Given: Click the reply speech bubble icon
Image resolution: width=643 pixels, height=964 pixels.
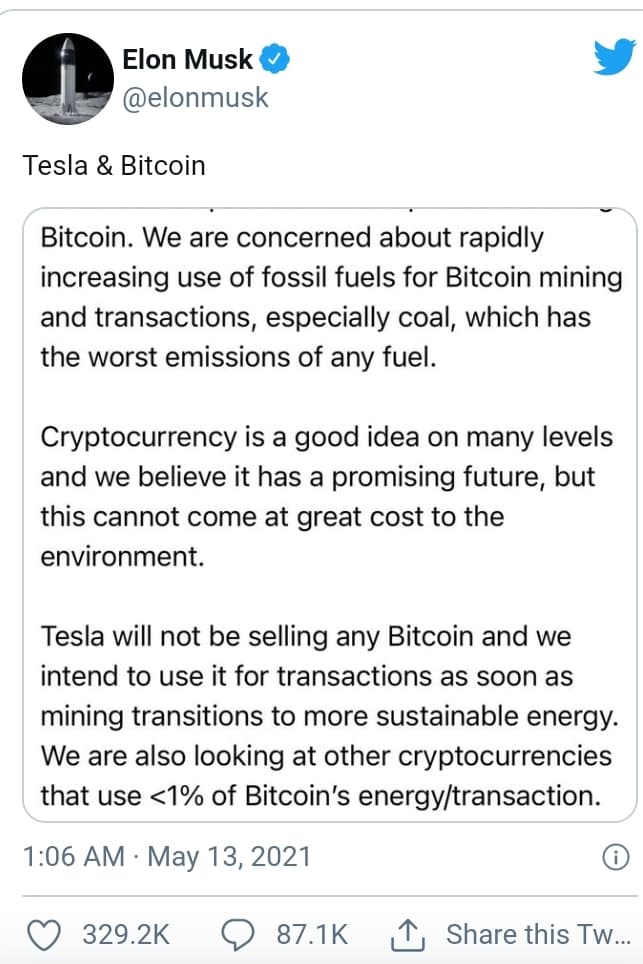Looking at the screenshot, I should 237,935.
